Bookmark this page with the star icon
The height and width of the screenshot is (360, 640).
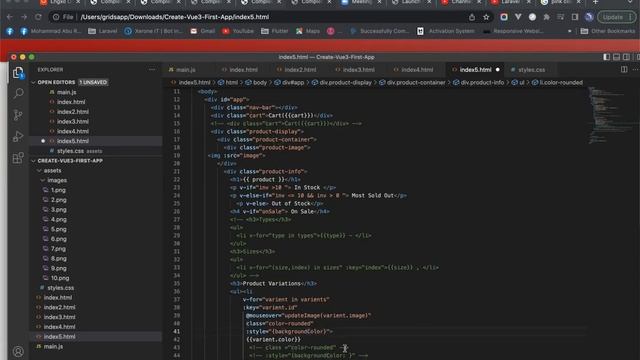[x=486, y=17]
